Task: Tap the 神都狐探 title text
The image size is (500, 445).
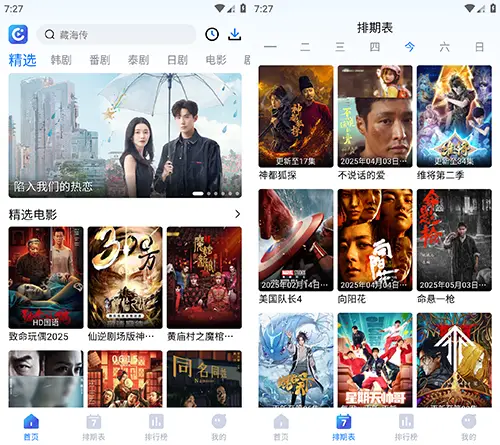Action: [278, 175]
